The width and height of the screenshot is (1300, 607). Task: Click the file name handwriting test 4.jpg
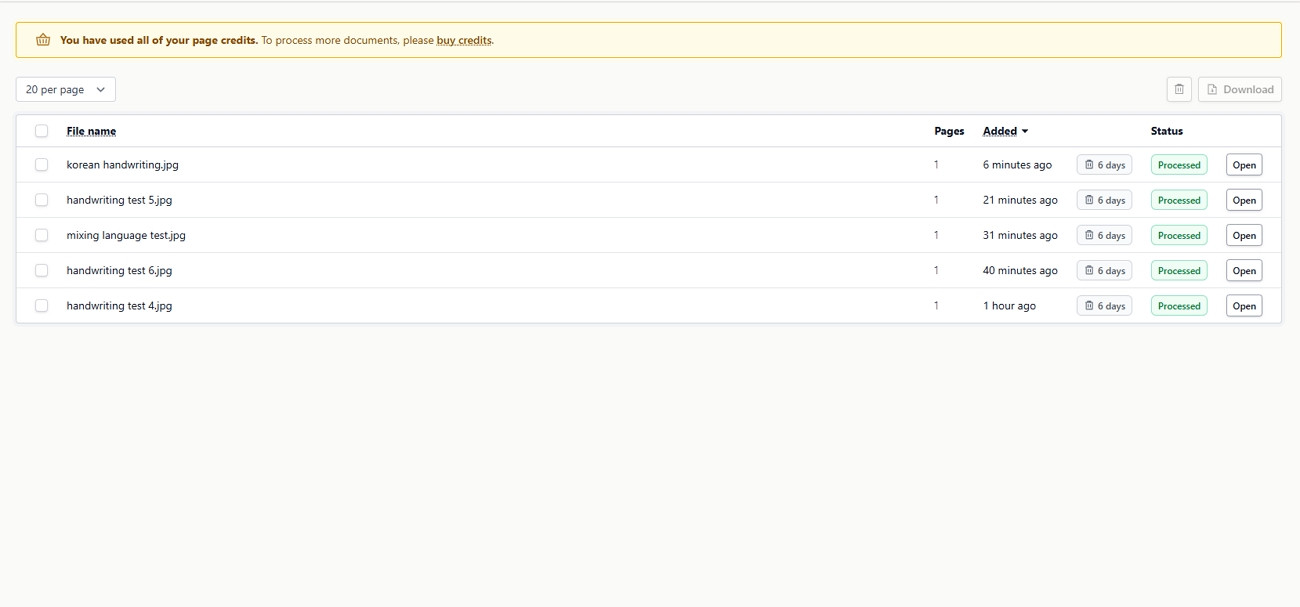coord(119,306)
